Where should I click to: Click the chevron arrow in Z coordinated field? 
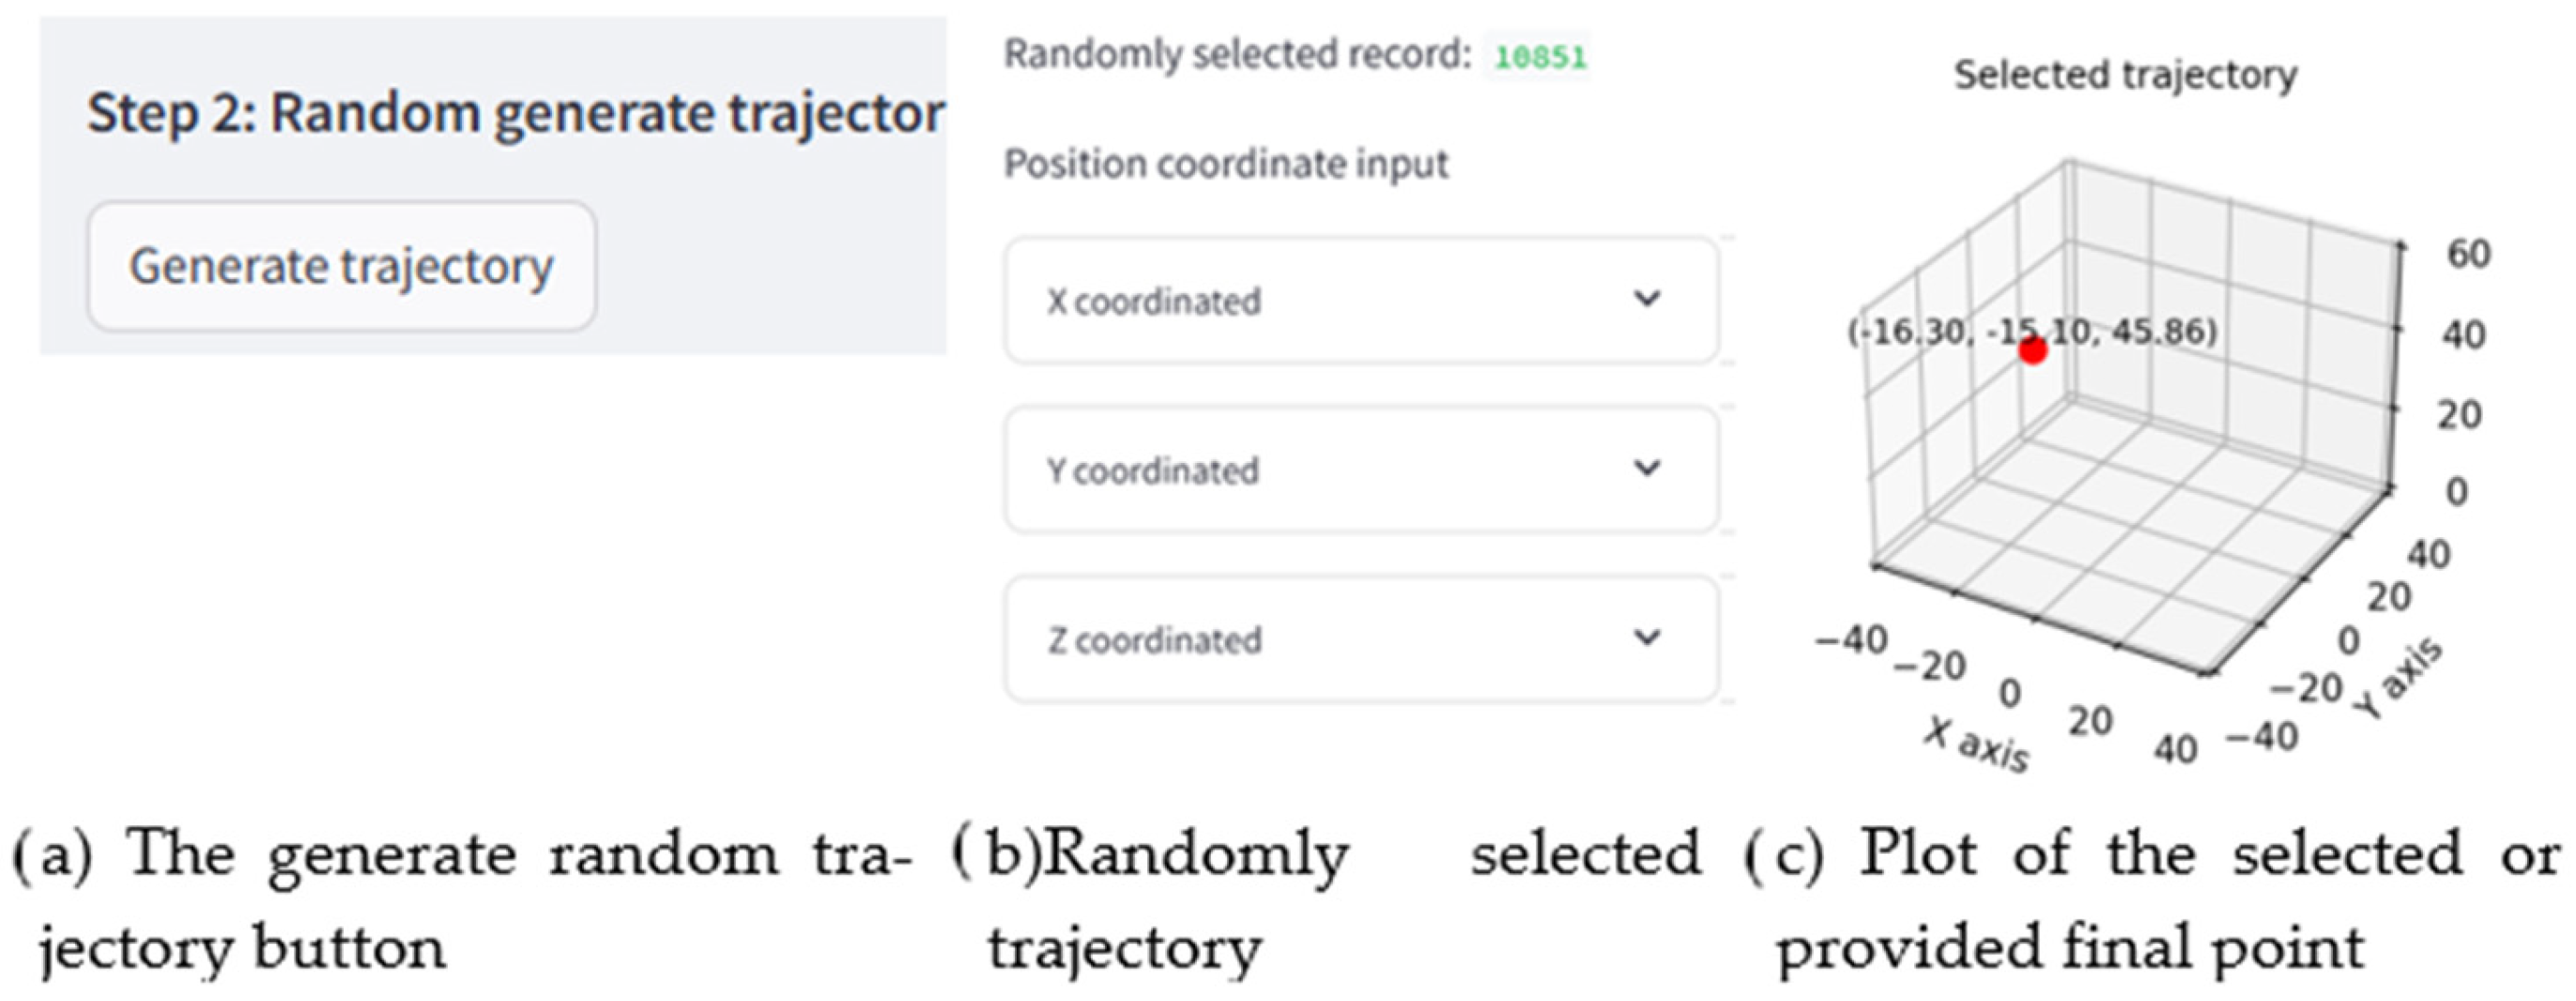[1647, 637]
